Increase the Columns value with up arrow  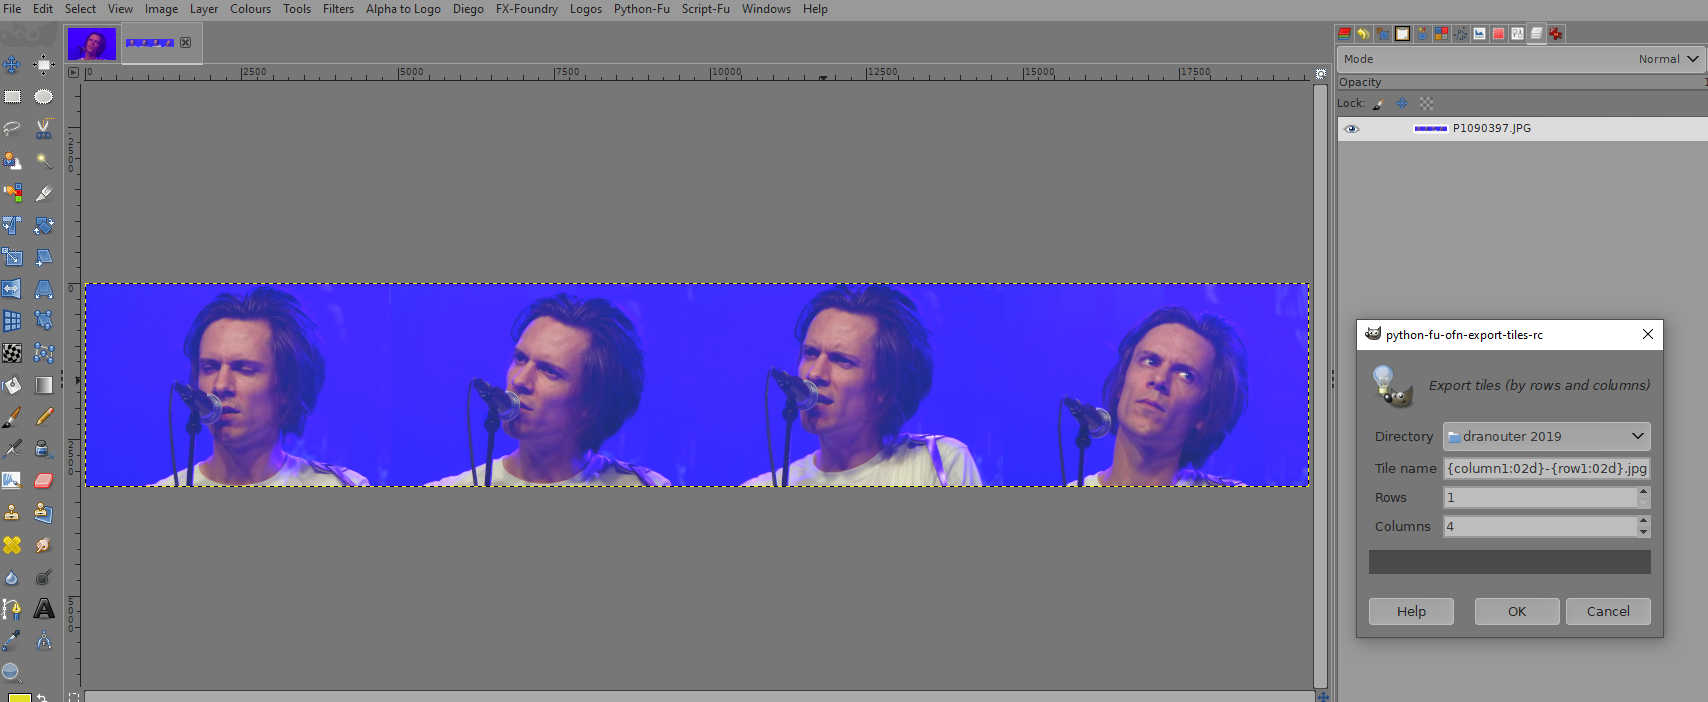tap(1643, 521)
